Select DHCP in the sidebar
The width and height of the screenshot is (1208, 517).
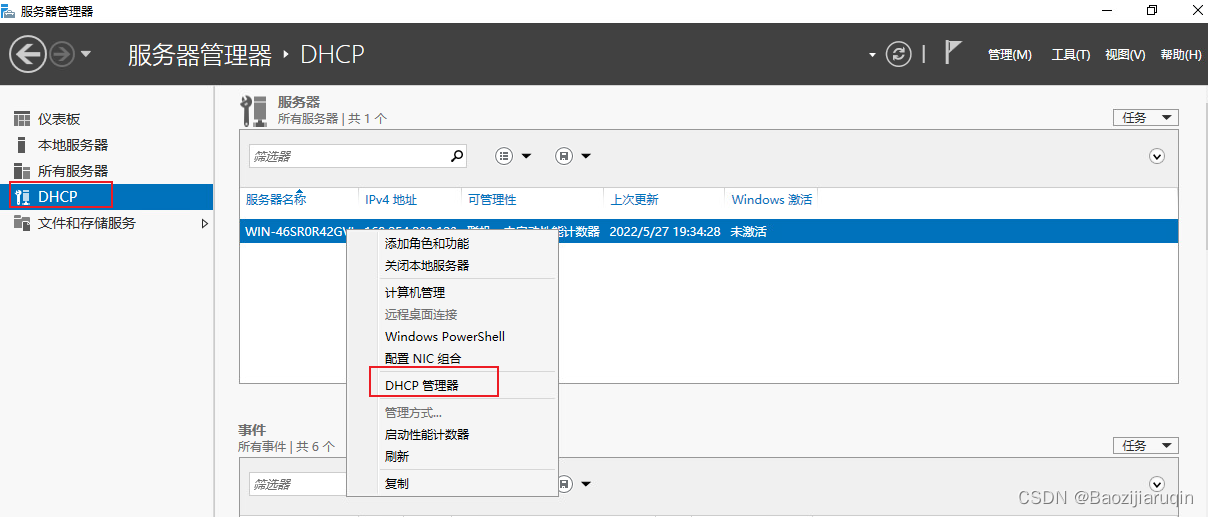click(106, 197)
